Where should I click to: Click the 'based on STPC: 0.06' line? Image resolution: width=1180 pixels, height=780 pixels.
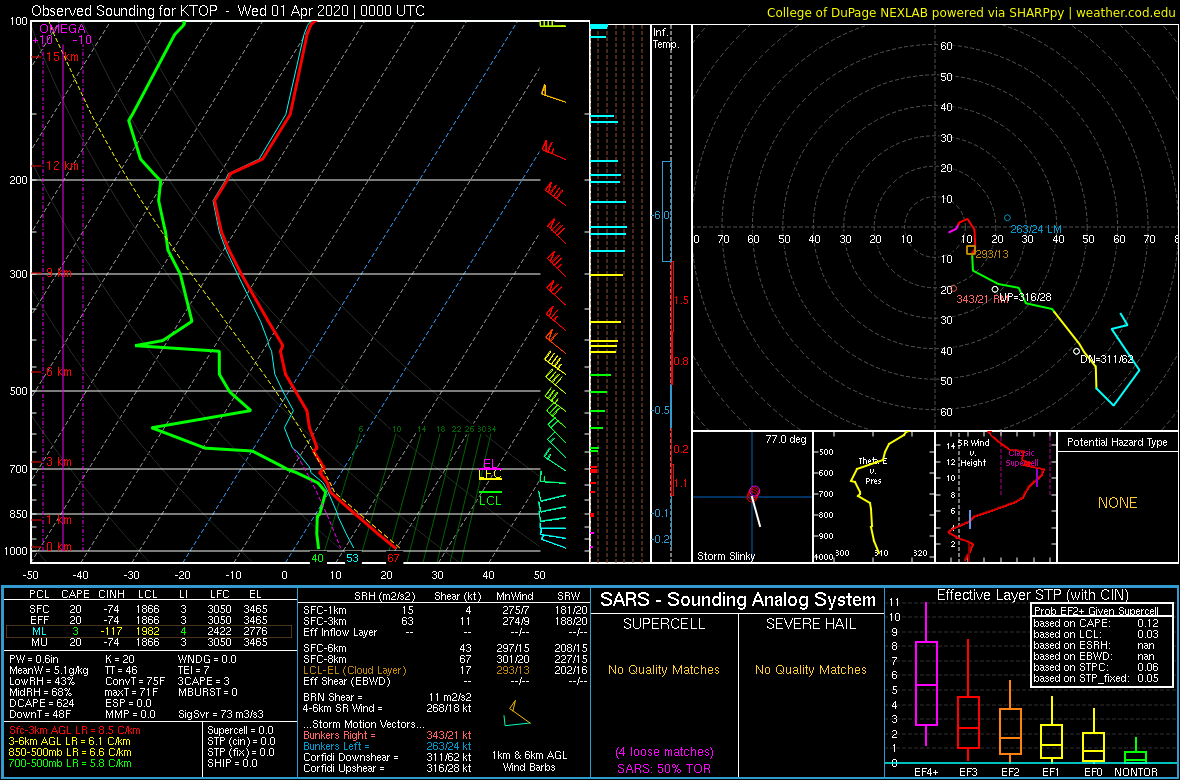click(1098, 668)
